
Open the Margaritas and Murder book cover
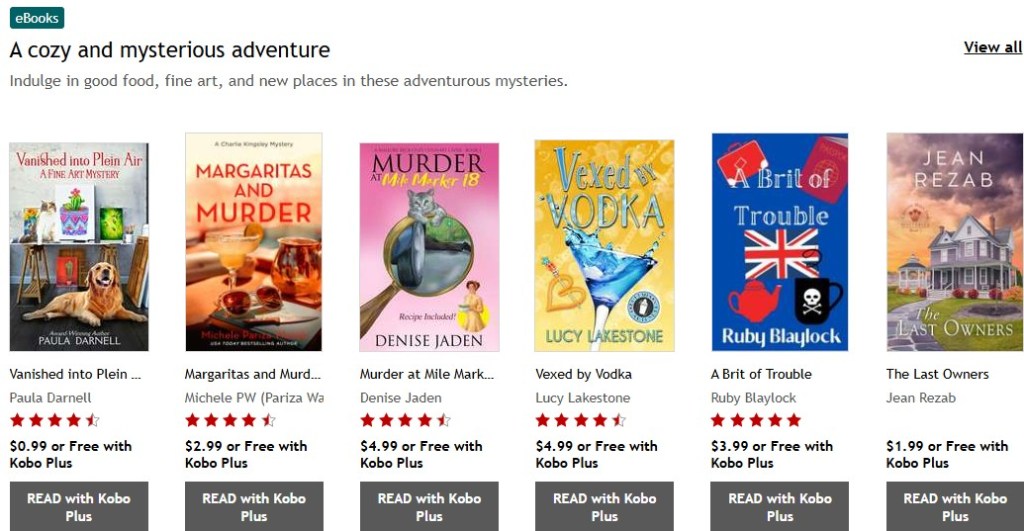click(253, 242)
